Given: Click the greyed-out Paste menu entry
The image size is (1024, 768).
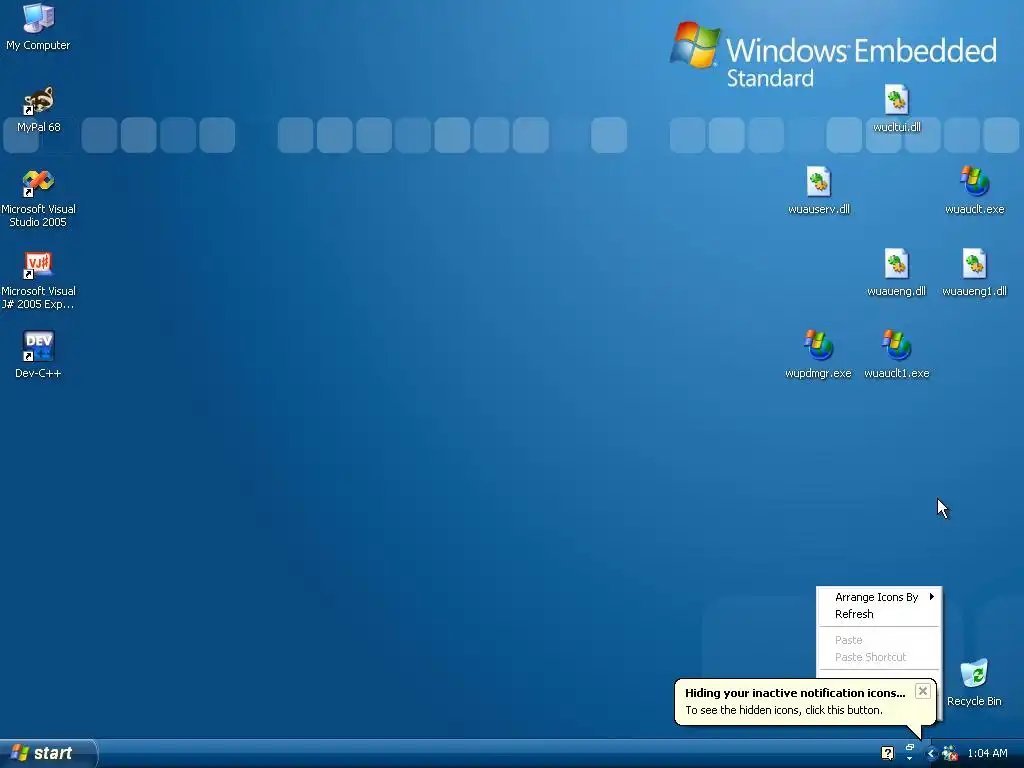Looking at the screenshot, I should [879, 640].
